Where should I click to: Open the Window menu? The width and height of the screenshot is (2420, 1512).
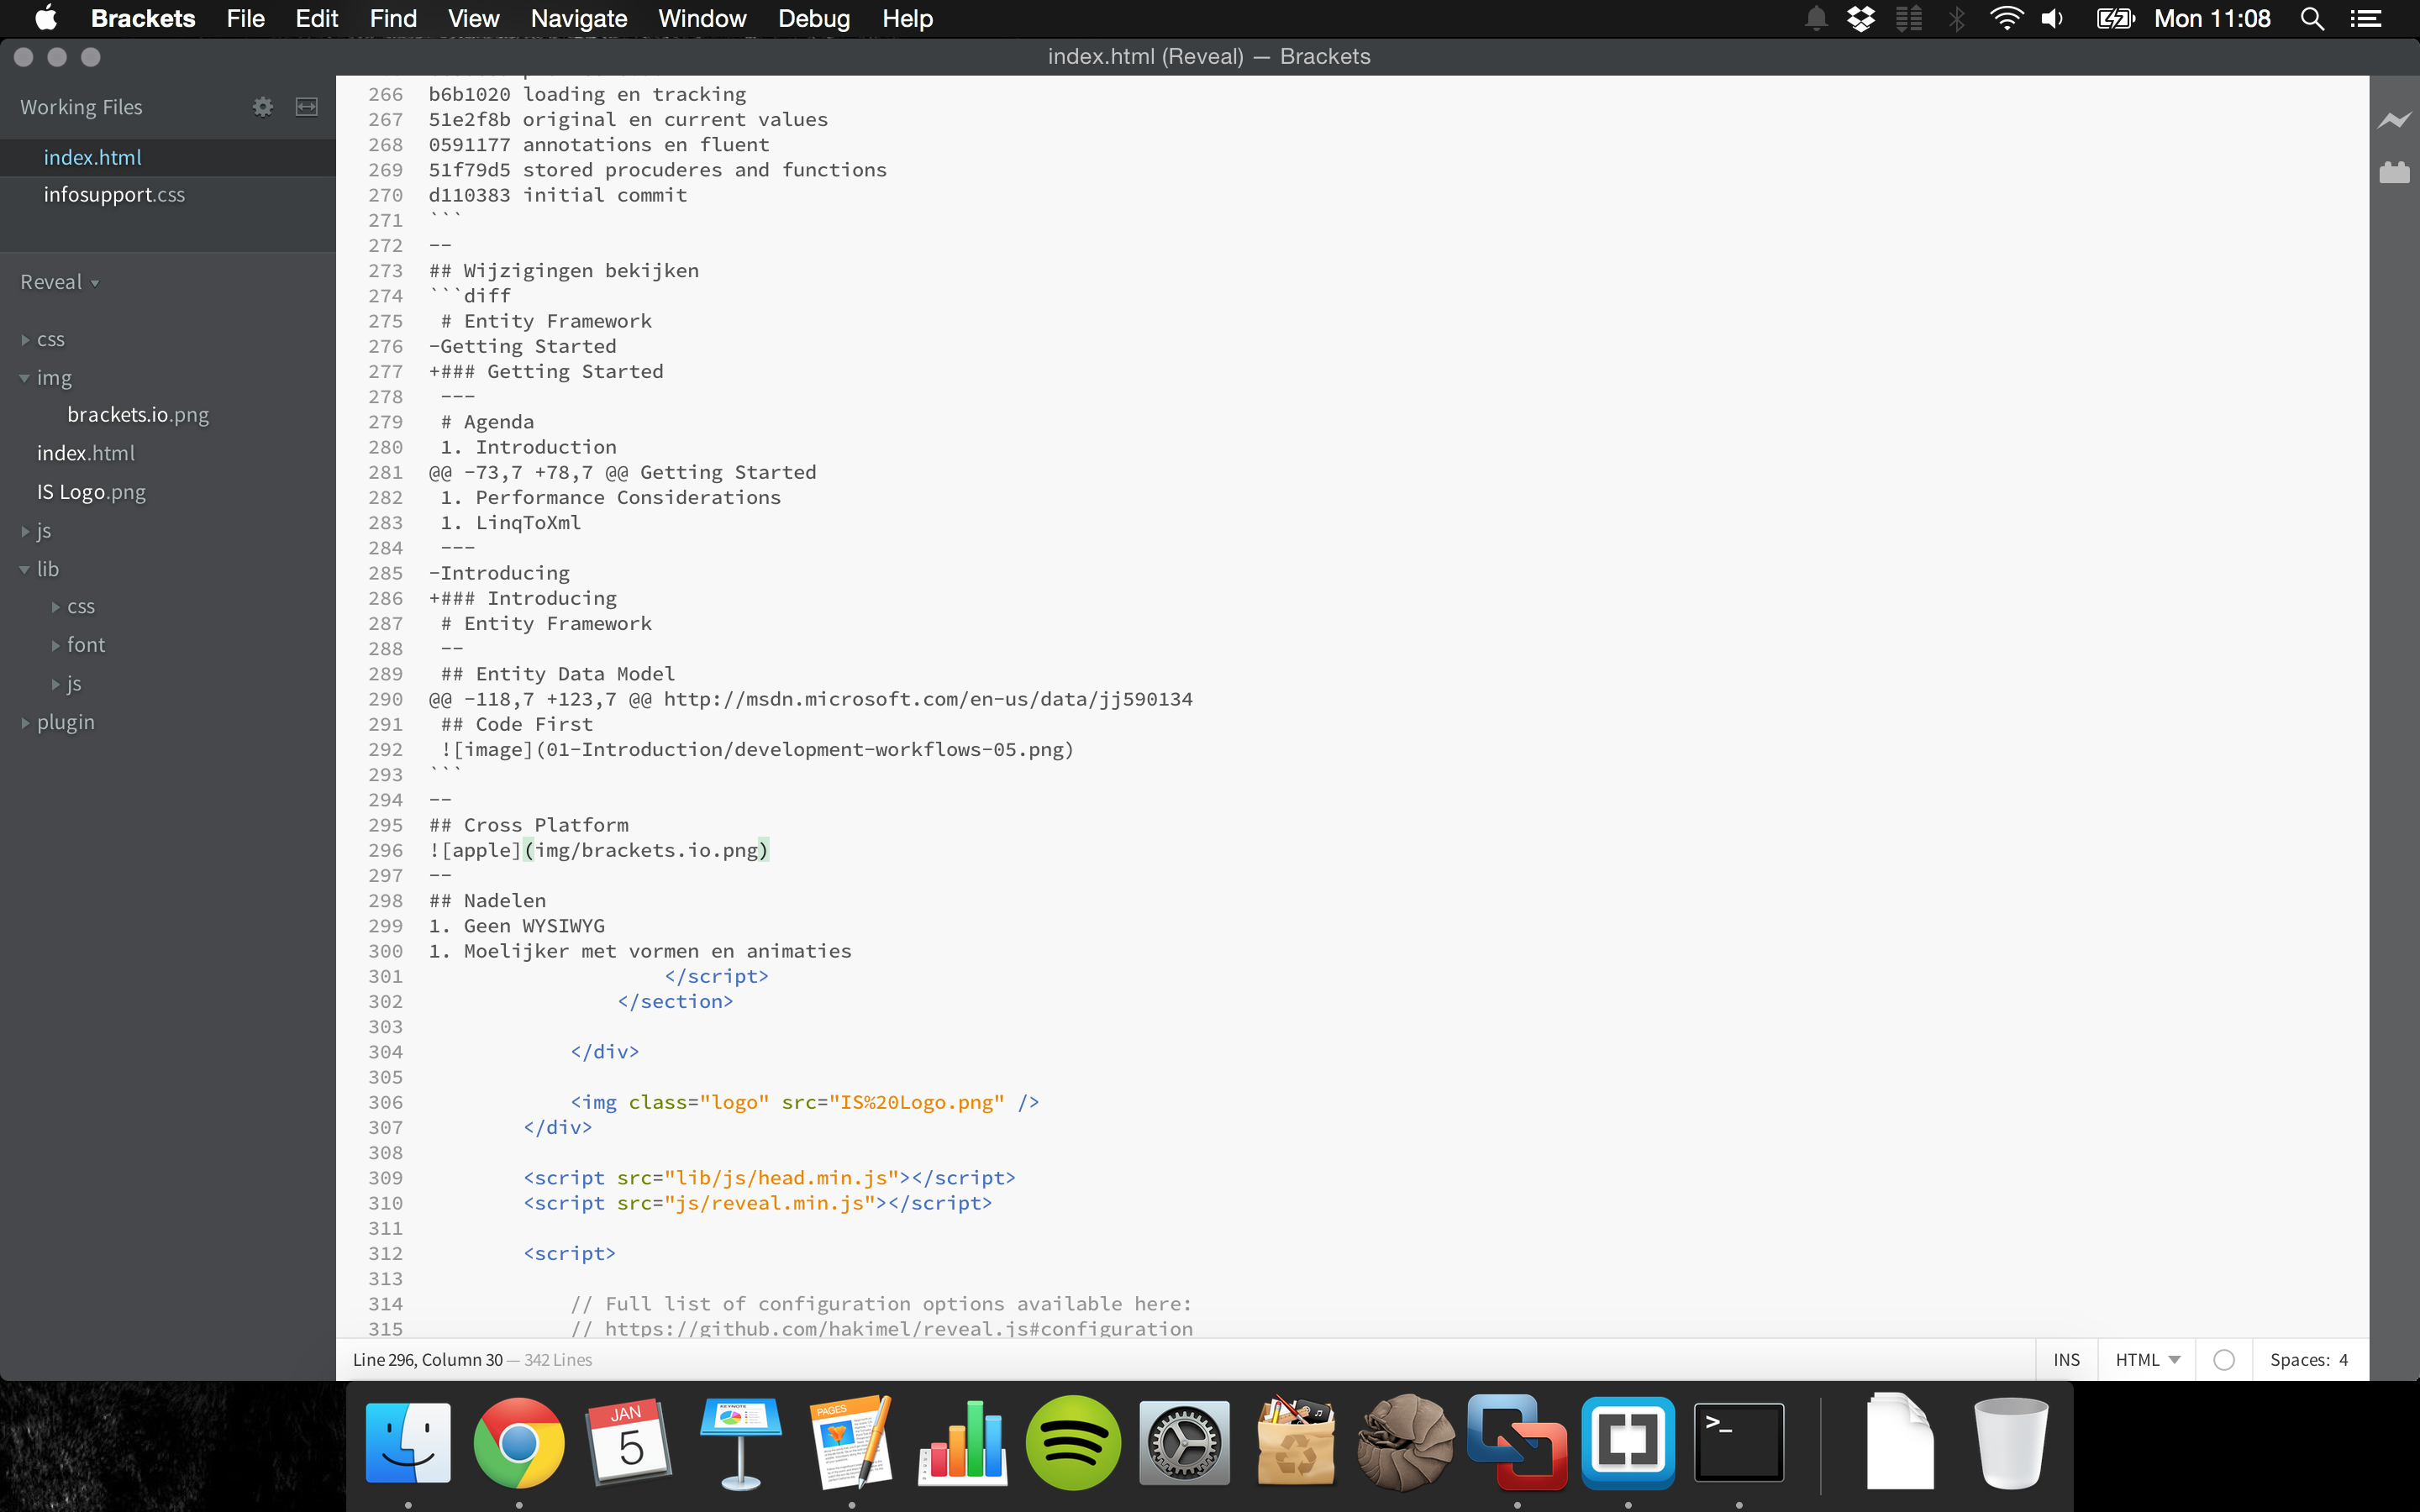pos(702,19)
